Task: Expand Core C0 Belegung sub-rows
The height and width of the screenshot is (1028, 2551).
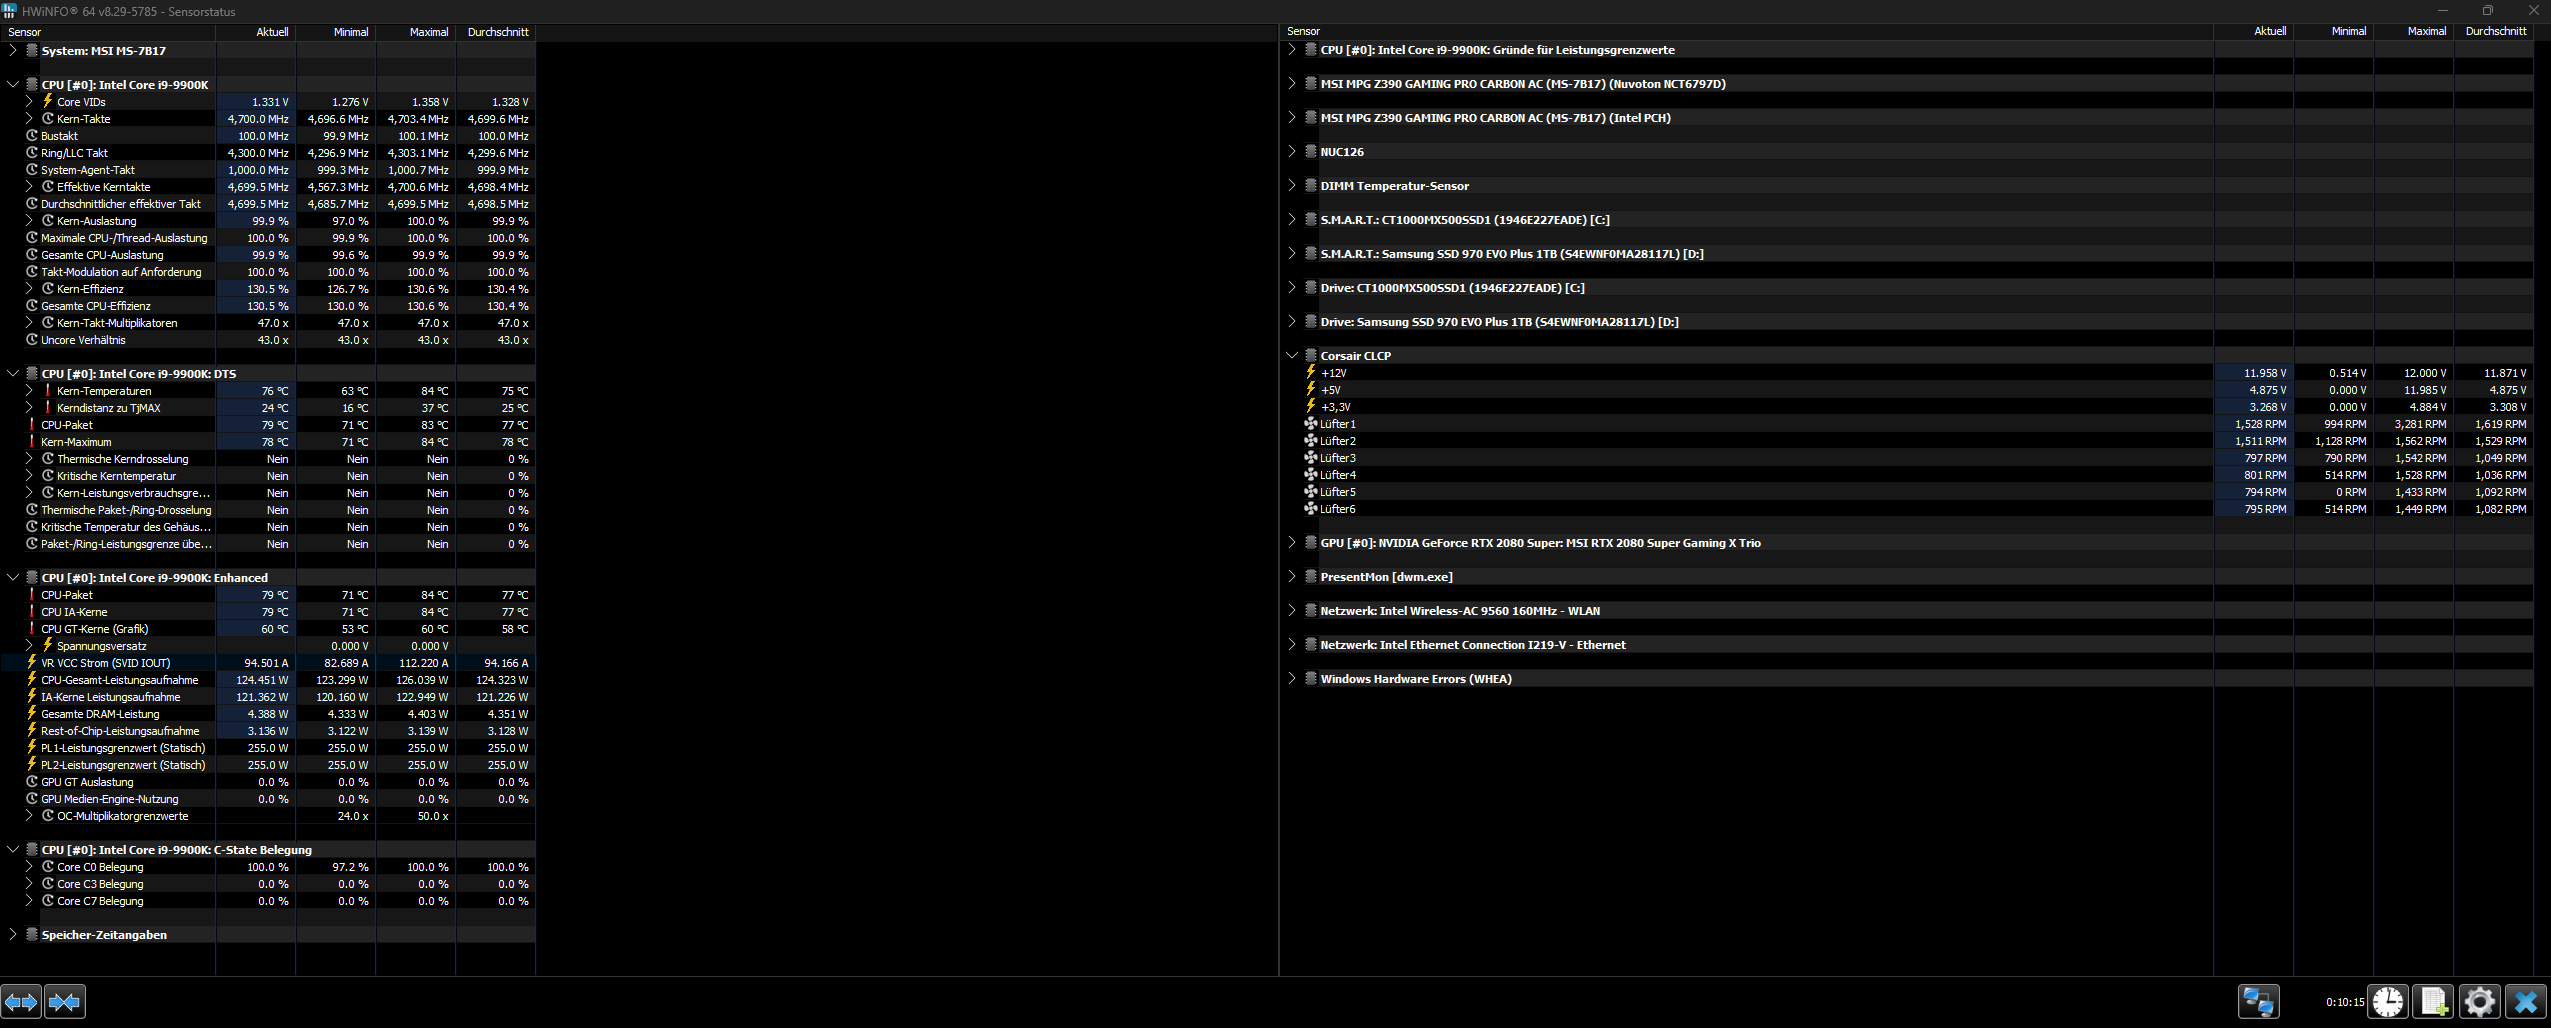Action: (x=29, y=866)
